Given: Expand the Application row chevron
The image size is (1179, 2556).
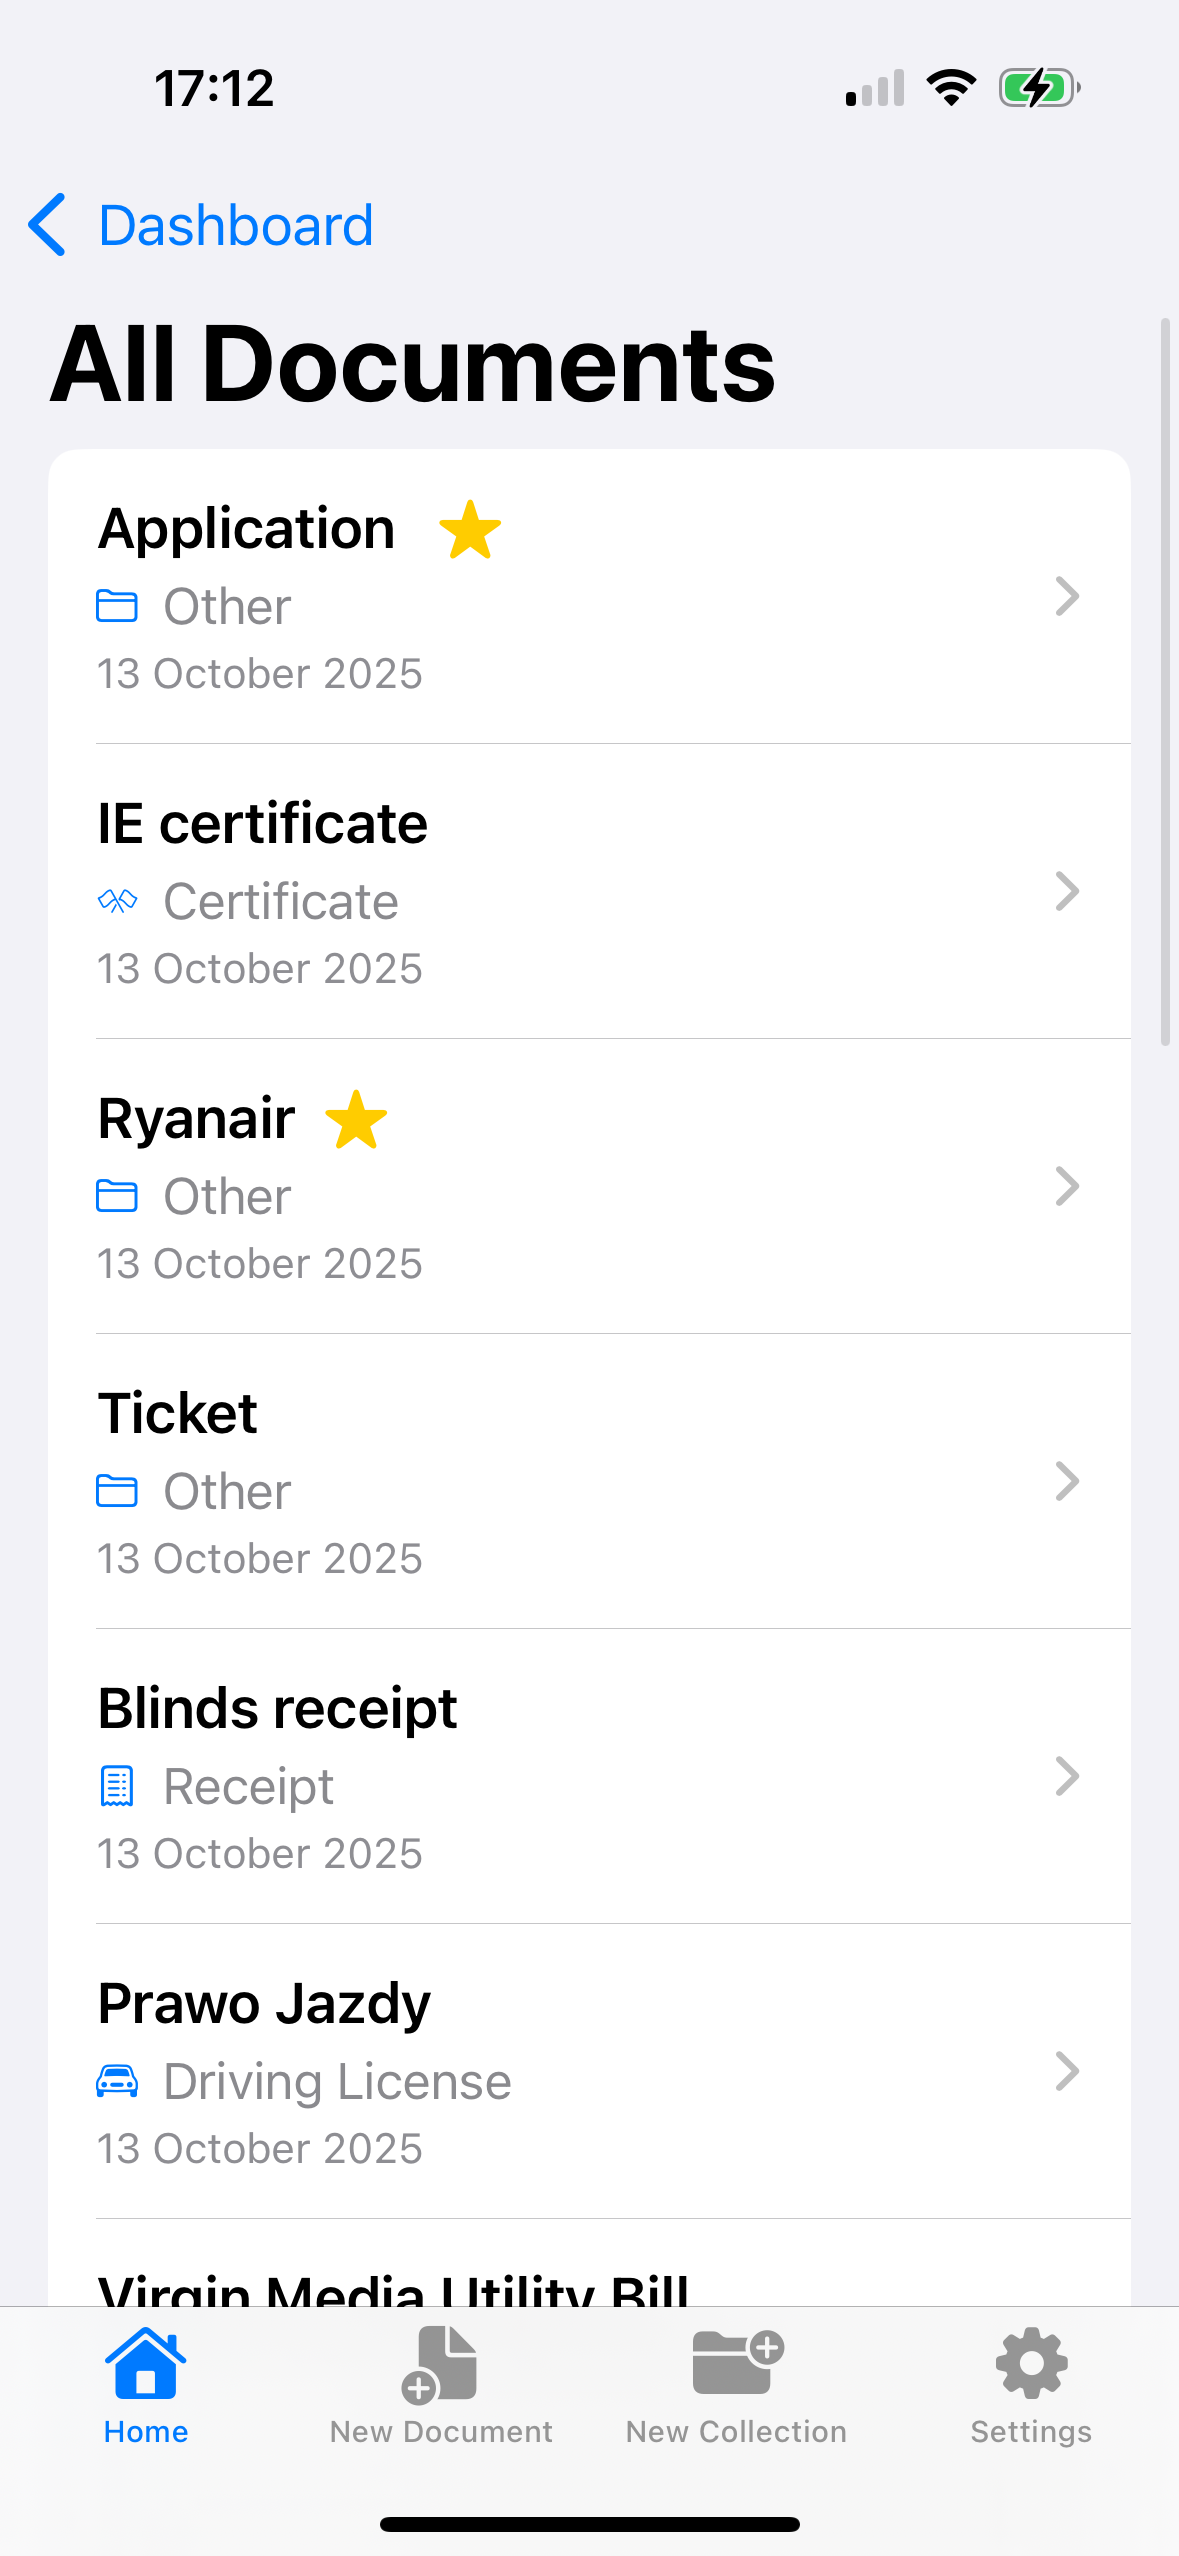Looking at the screenshot, I should 1067,597.
